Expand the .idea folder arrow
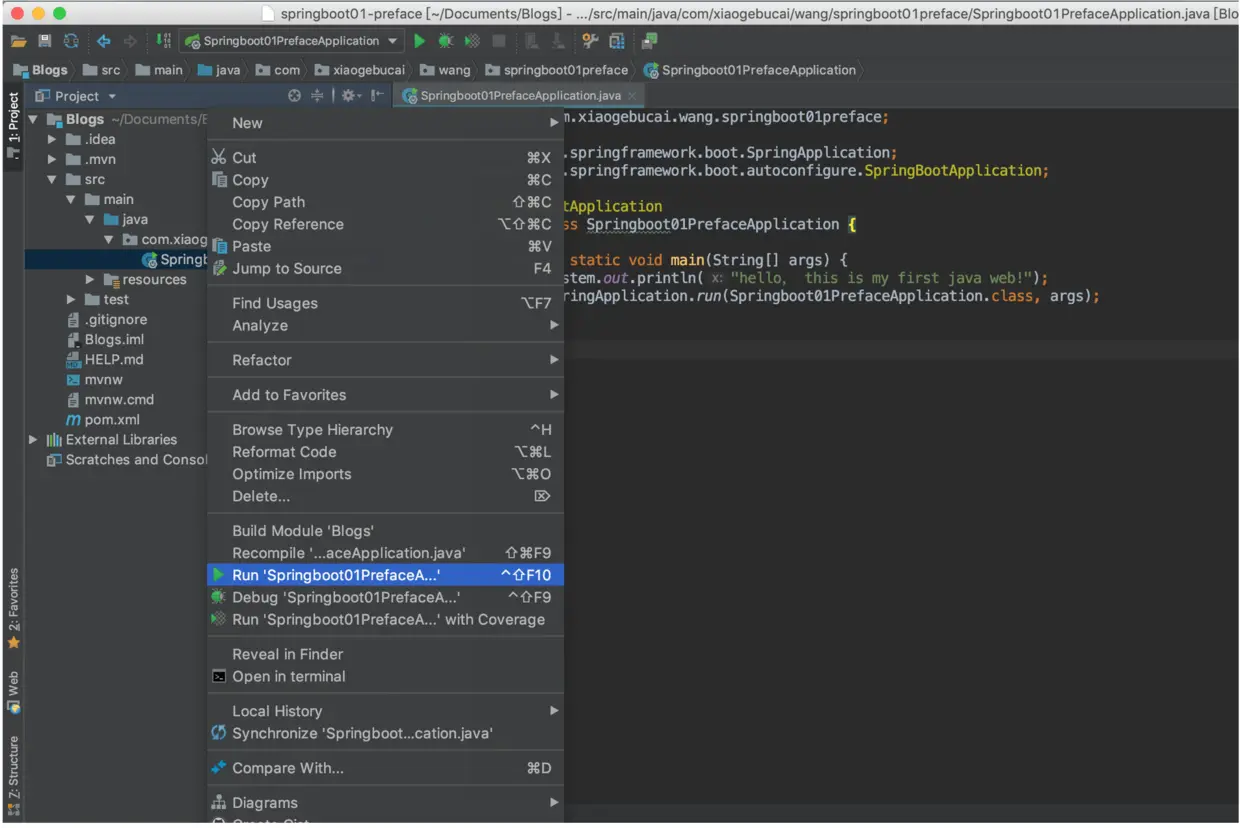The height and width of the screenshot is (828, 1240). [53, 139]
